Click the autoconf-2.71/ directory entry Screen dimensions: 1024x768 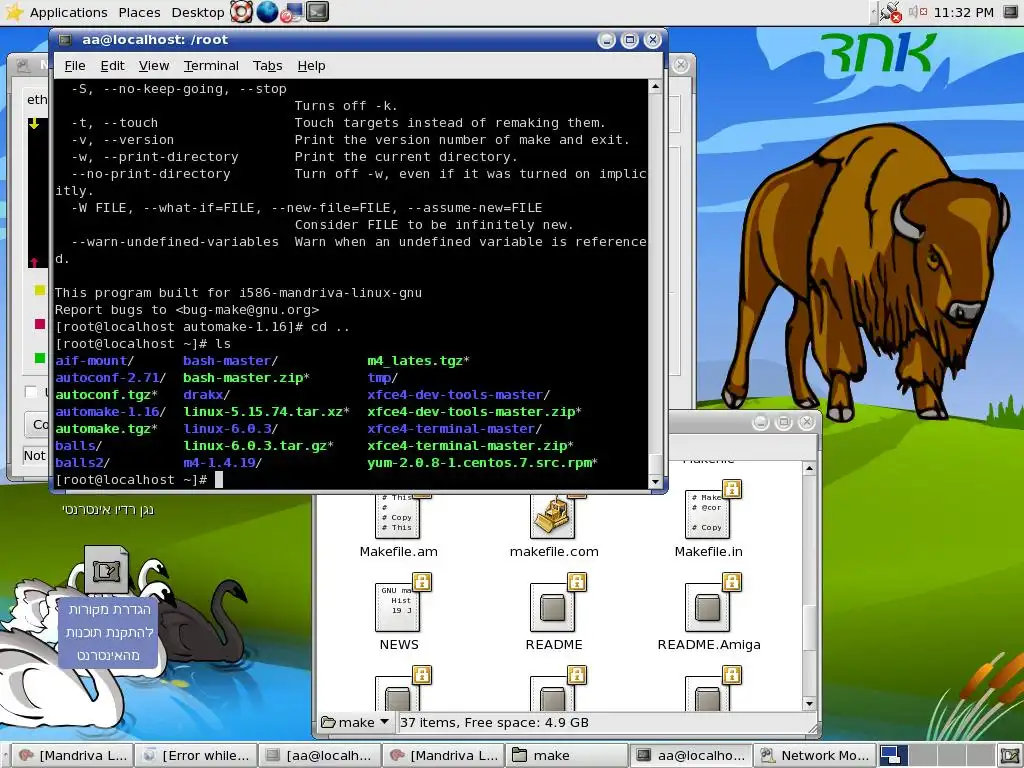point(110,377)
